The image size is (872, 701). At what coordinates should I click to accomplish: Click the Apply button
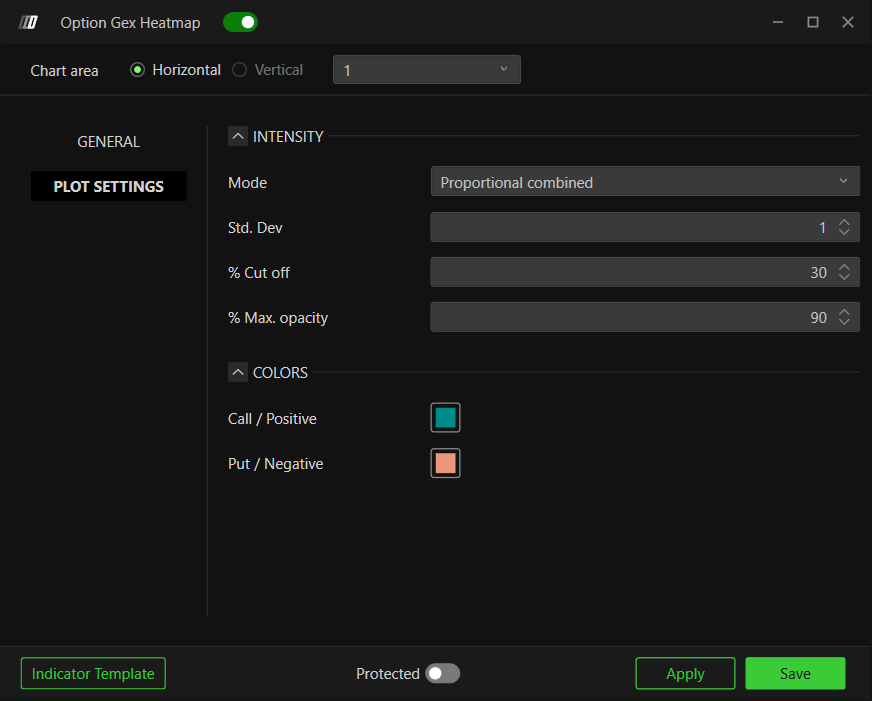coord(685,673)
